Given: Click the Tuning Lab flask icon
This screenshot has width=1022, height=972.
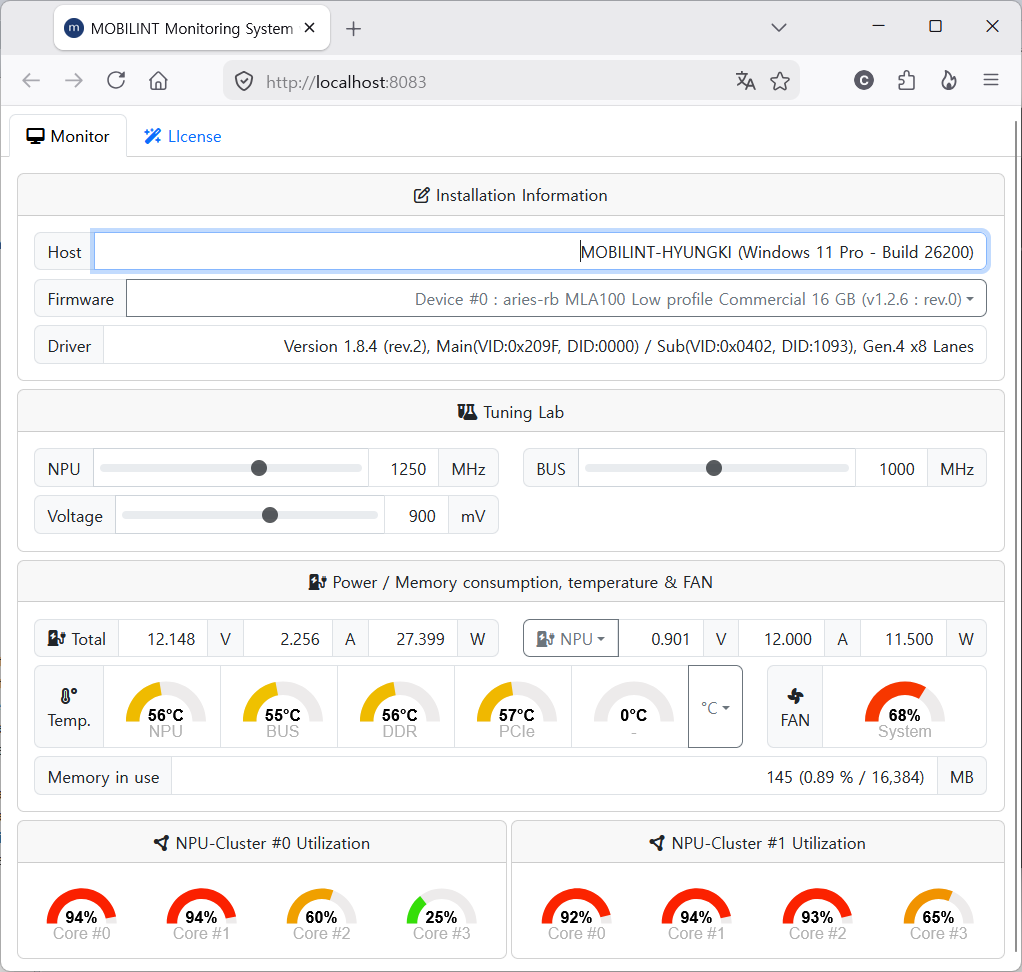Looking at the screenshot, I should [x=467, y=412].
